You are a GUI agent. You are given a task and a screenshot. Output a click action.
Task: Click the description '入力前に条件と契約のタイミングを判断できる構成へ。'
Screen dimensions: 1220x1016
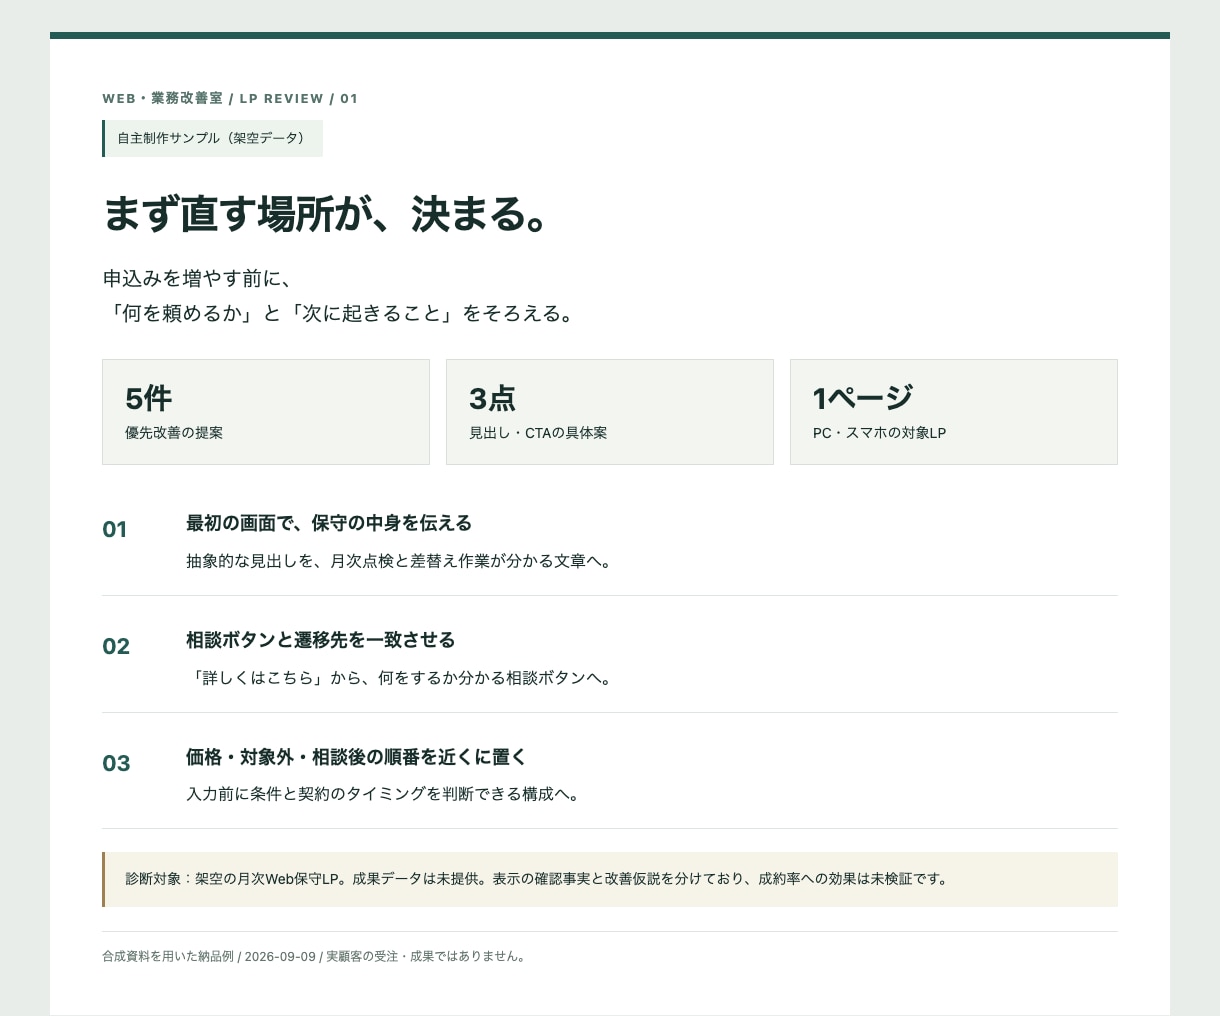(x=383, y=794)
